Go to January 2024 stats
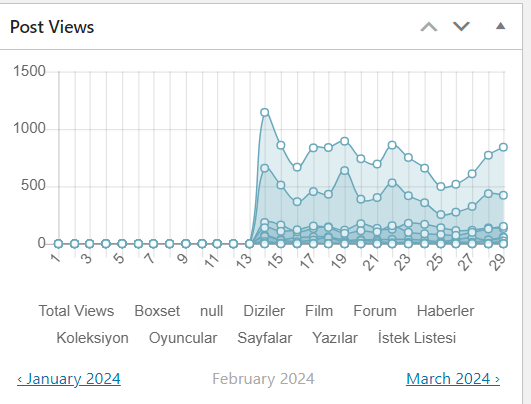This screenshot has width=531, height=404. click(x=69, y=379)
